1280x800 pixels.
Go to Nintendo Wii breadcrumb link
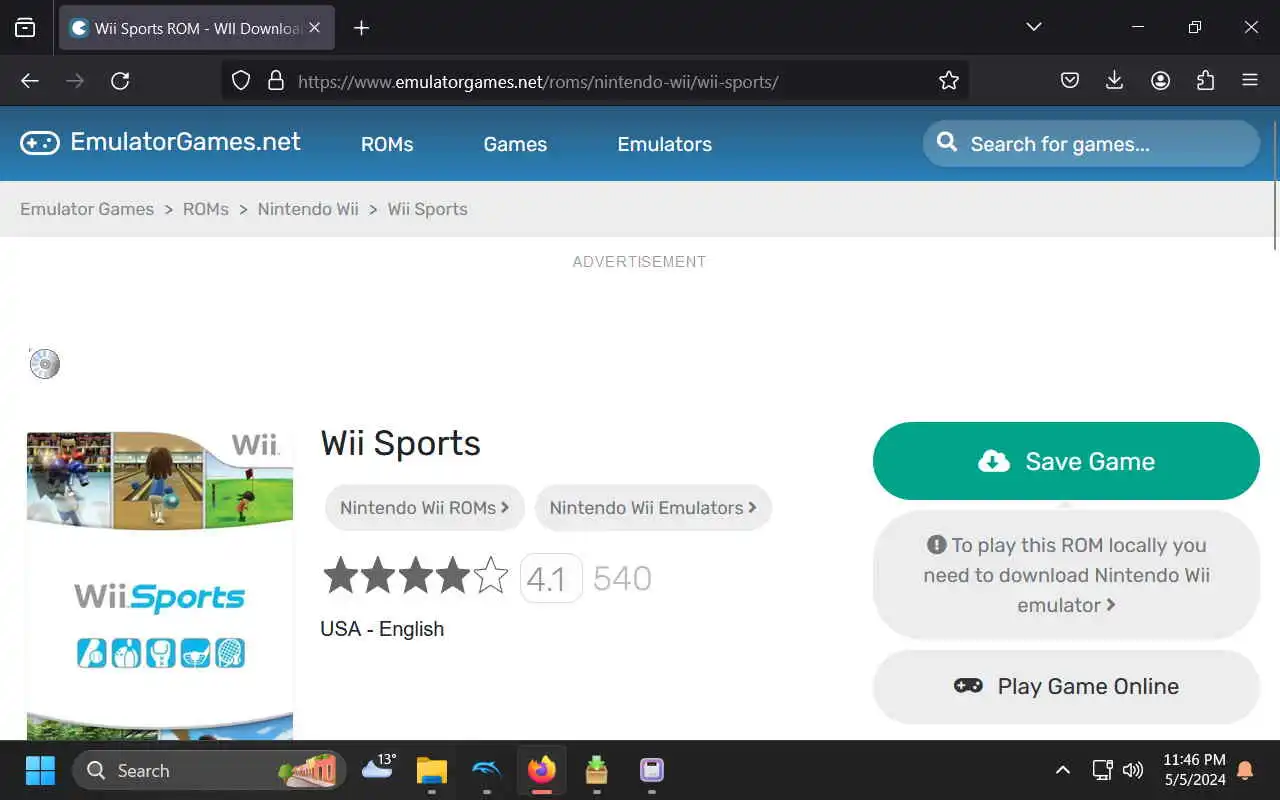pyautogui.click(x=308, y=209)
